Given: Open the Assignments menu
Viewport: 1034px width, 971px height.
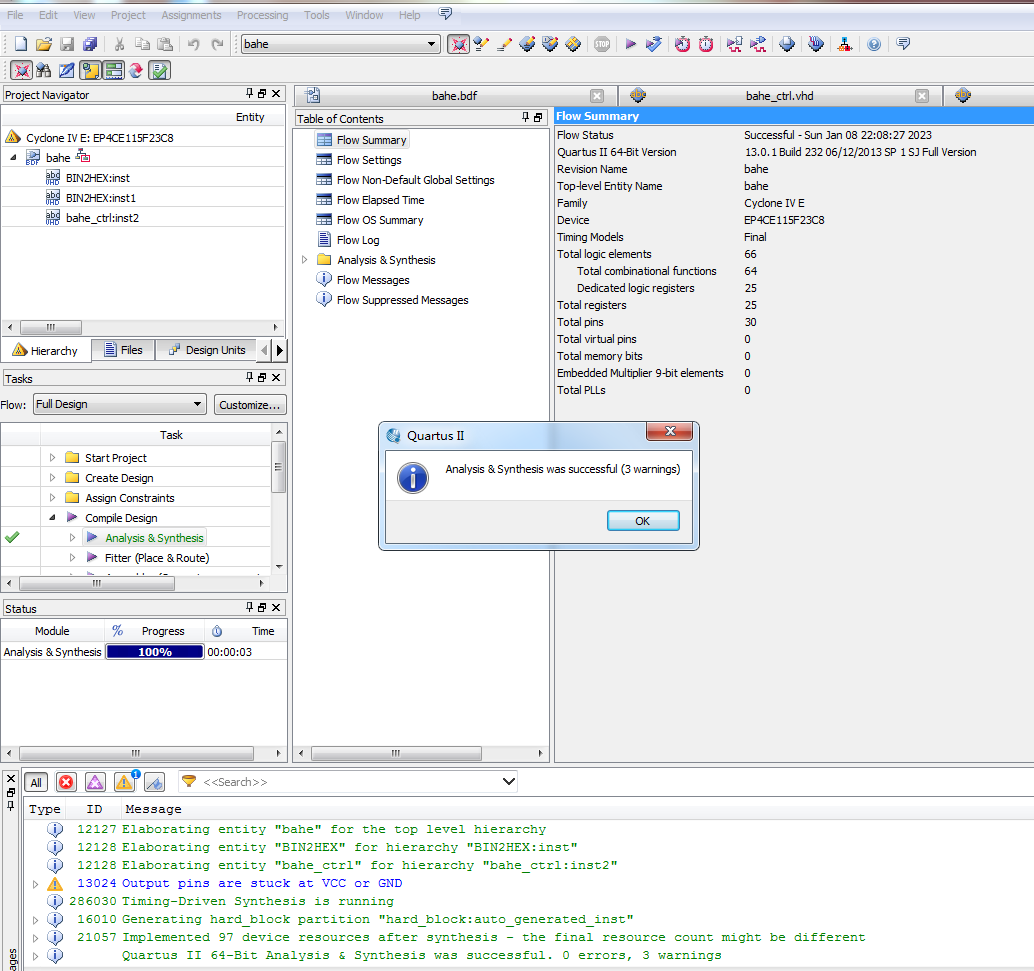Looking at the screenshot, I should pyautogui.click(x=191, y=15).
